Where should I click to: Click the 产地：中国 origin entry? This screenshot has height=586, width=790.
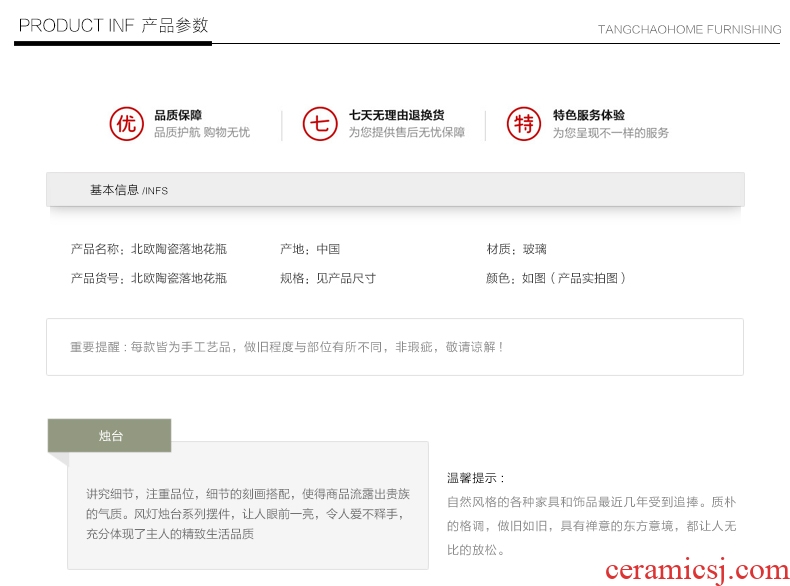[310, 249]
